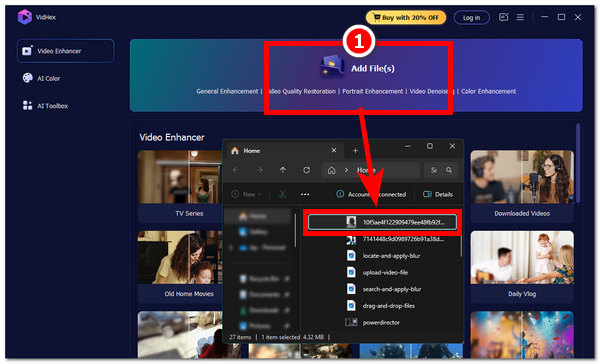Close the Home tab in File Explorer

pos(334,150)
